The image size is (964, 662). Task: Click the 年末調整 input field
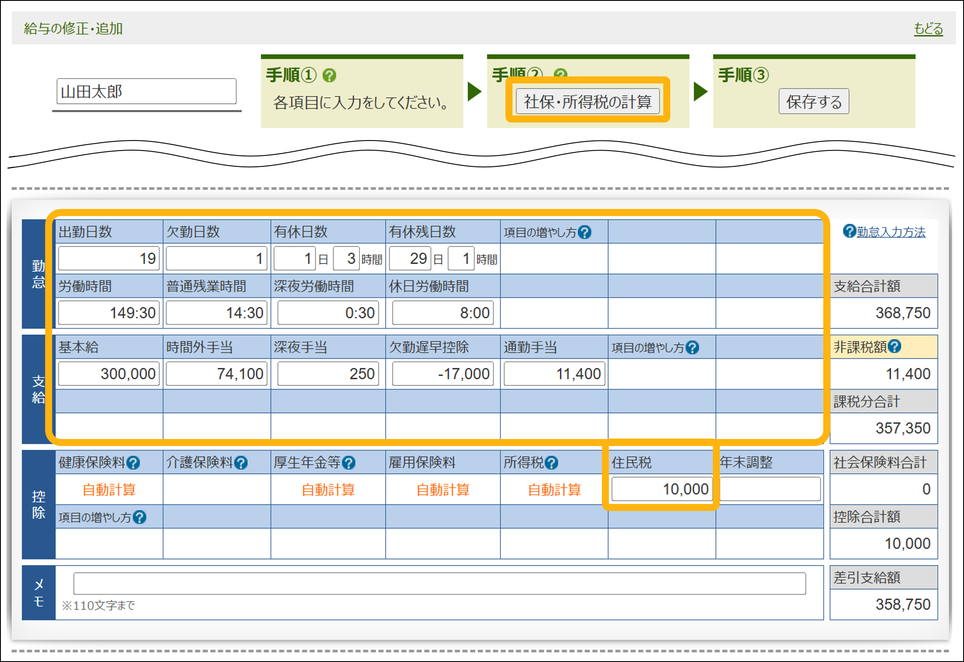click(769, 489)
